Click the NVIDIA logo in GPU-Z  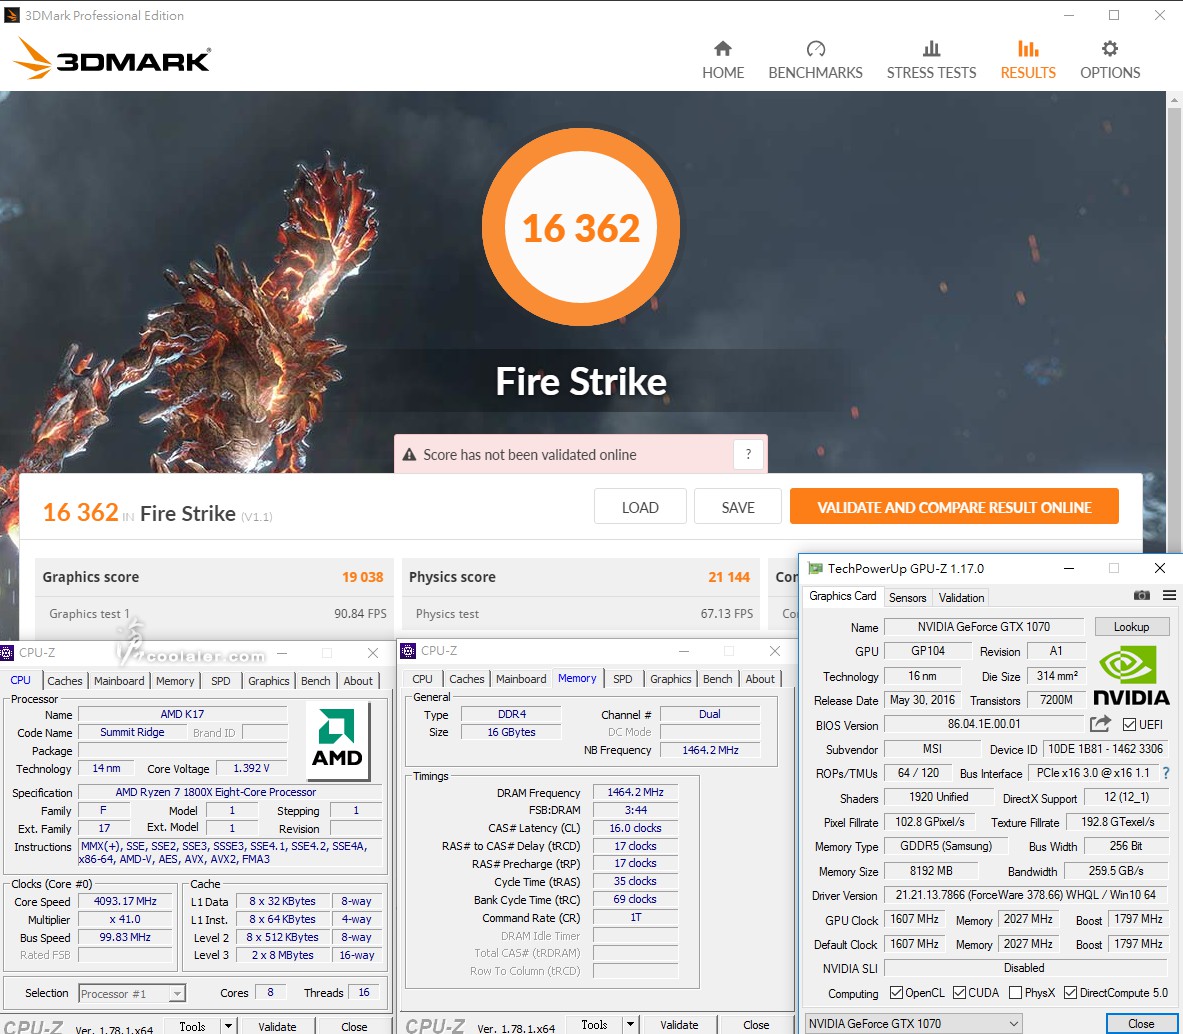pyautogui.click(x=1131, y=677)
